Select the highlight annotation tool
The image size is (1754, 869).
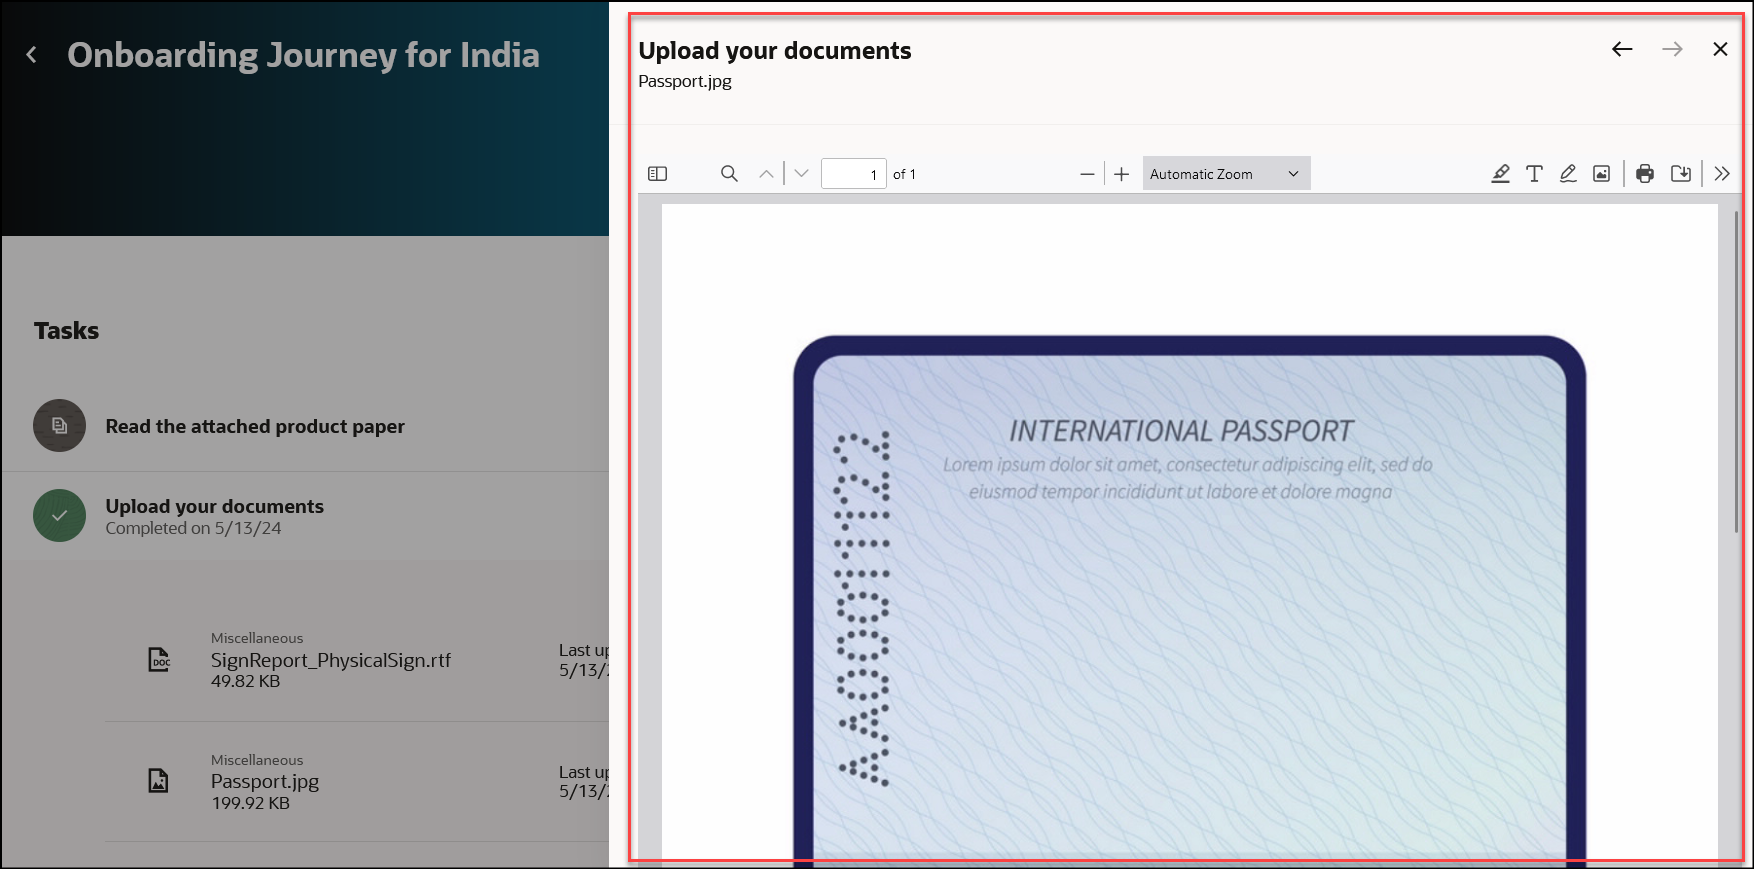[x=1500, y=174]
